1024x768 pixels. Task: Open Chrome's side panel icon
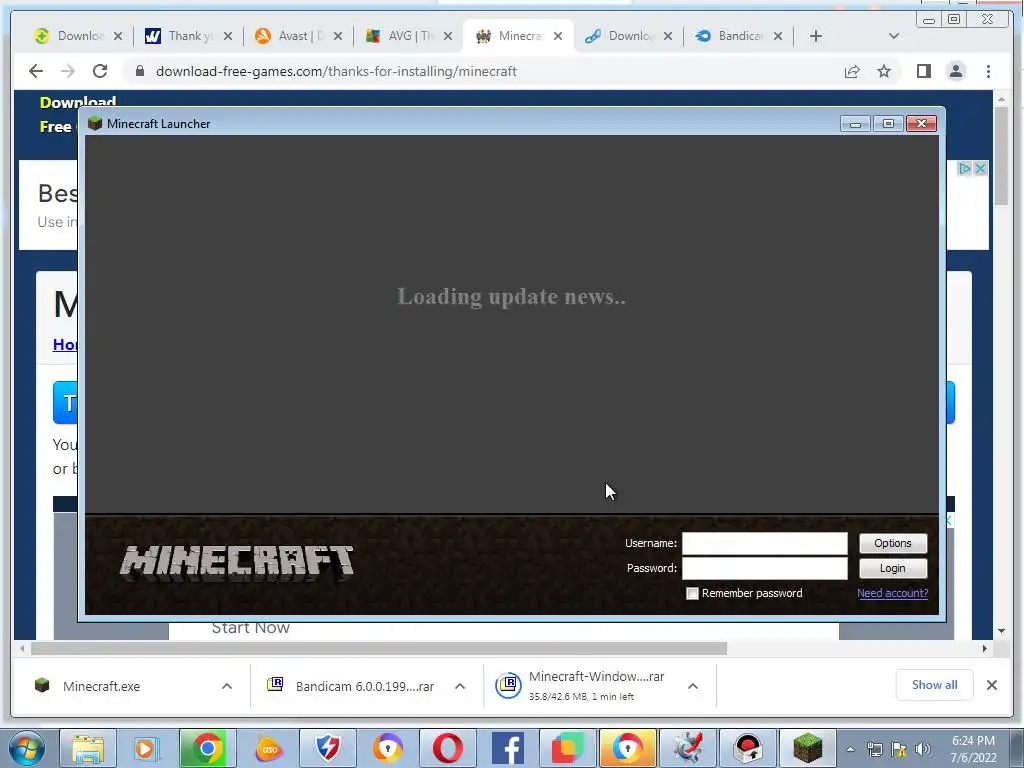[x=923, y=71]
